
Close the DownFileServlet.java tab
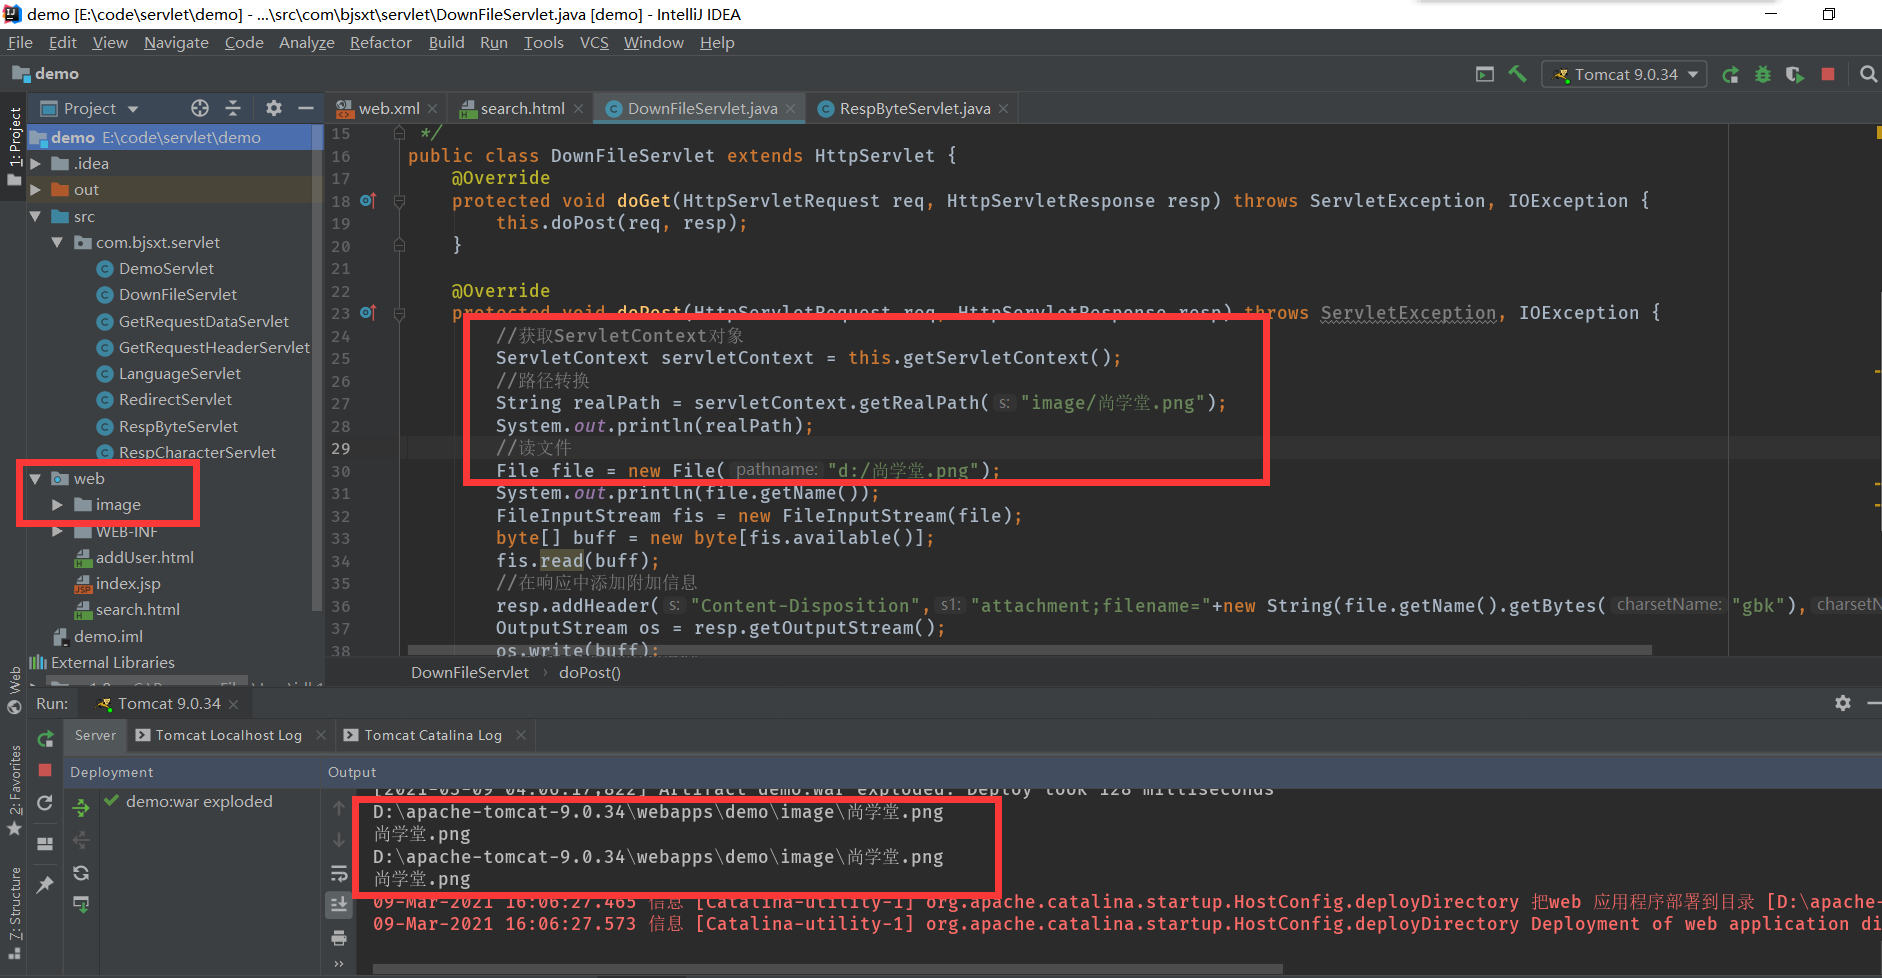[x=790, y=109]
